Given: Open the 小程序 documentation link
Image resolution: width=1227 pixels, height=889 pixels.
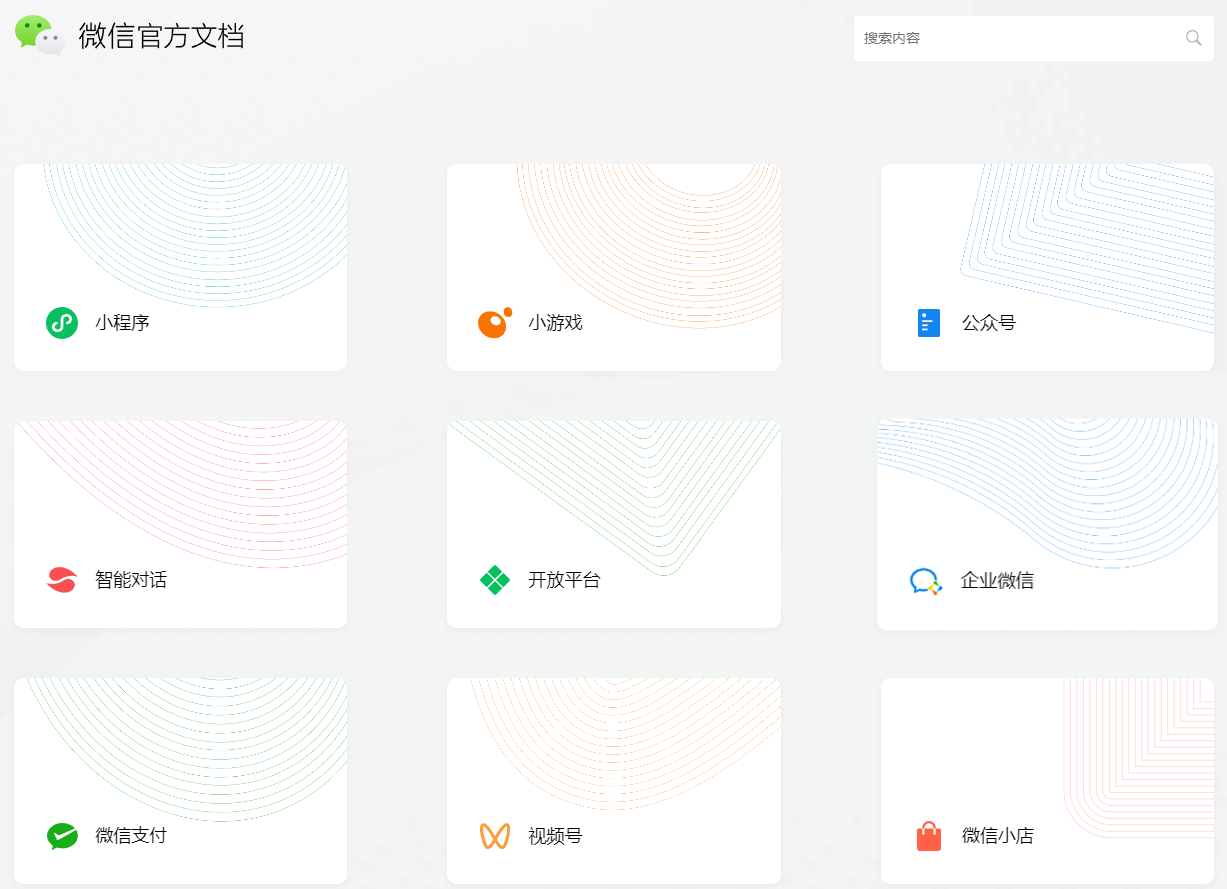Looking at the screenshot, I should point(123,323).
